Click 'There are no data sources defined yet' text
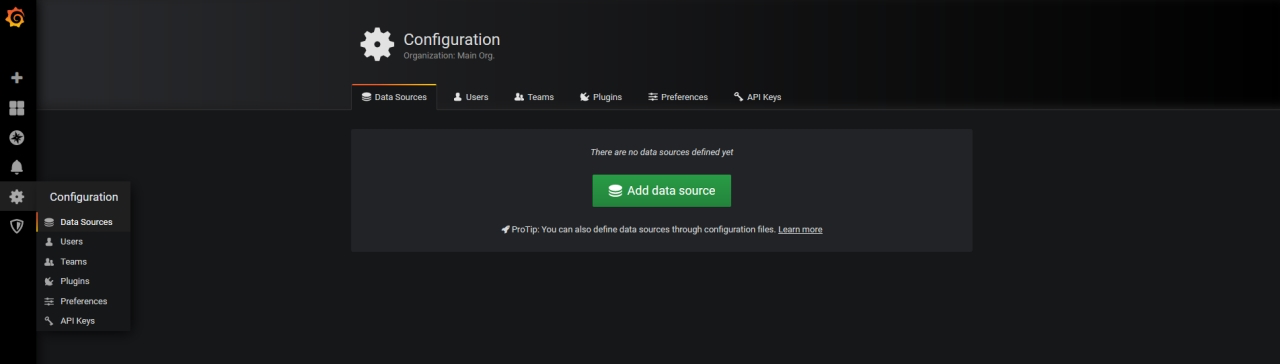 tap(662, 152)
